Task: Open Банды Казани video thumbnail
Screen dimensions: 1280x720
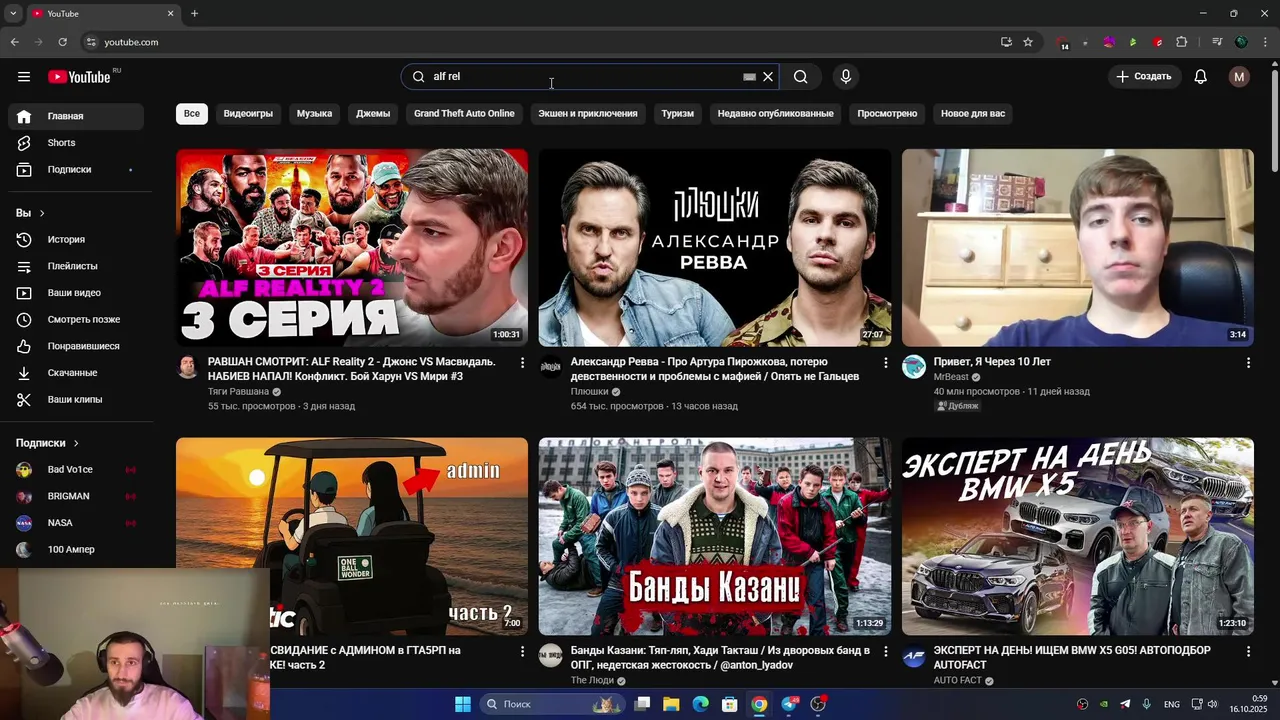Action: 714,536
